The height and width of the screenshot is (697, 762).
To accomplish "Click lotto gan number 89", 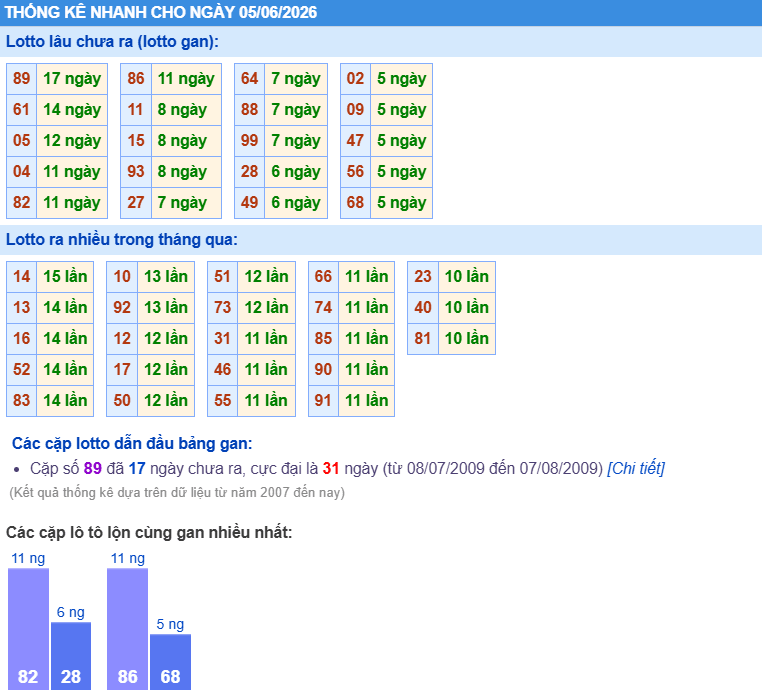I will click(21, 78).
